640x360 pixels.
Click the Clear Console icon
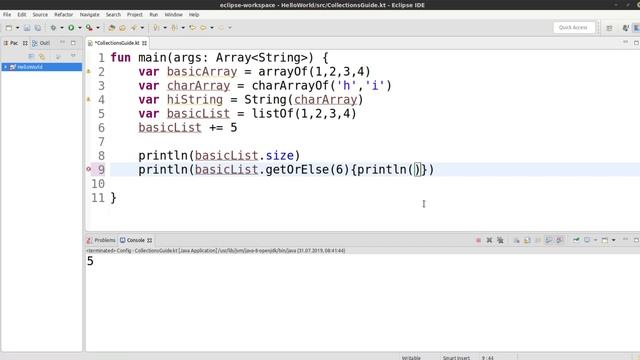tap(516, 240)
